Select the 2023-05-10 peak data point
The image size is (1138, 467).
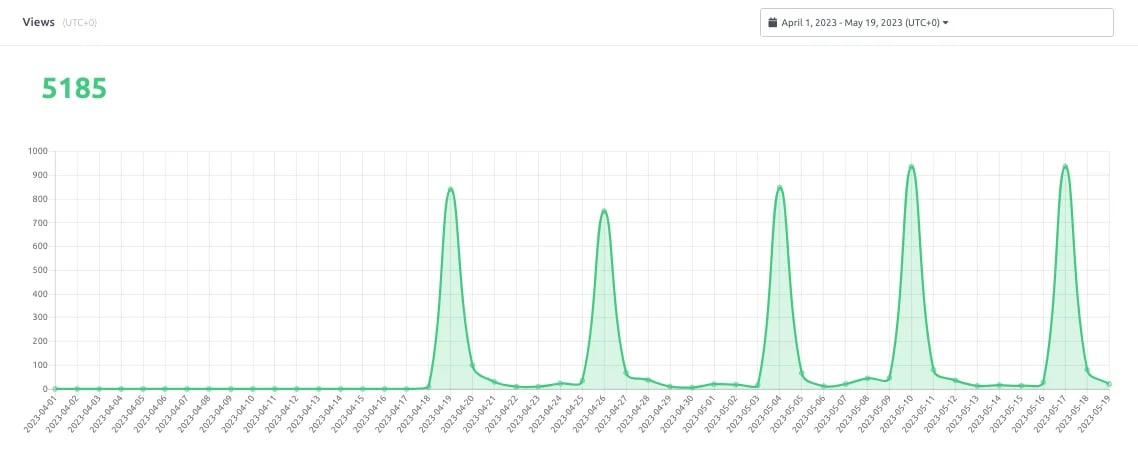click(x=911, y=167)
